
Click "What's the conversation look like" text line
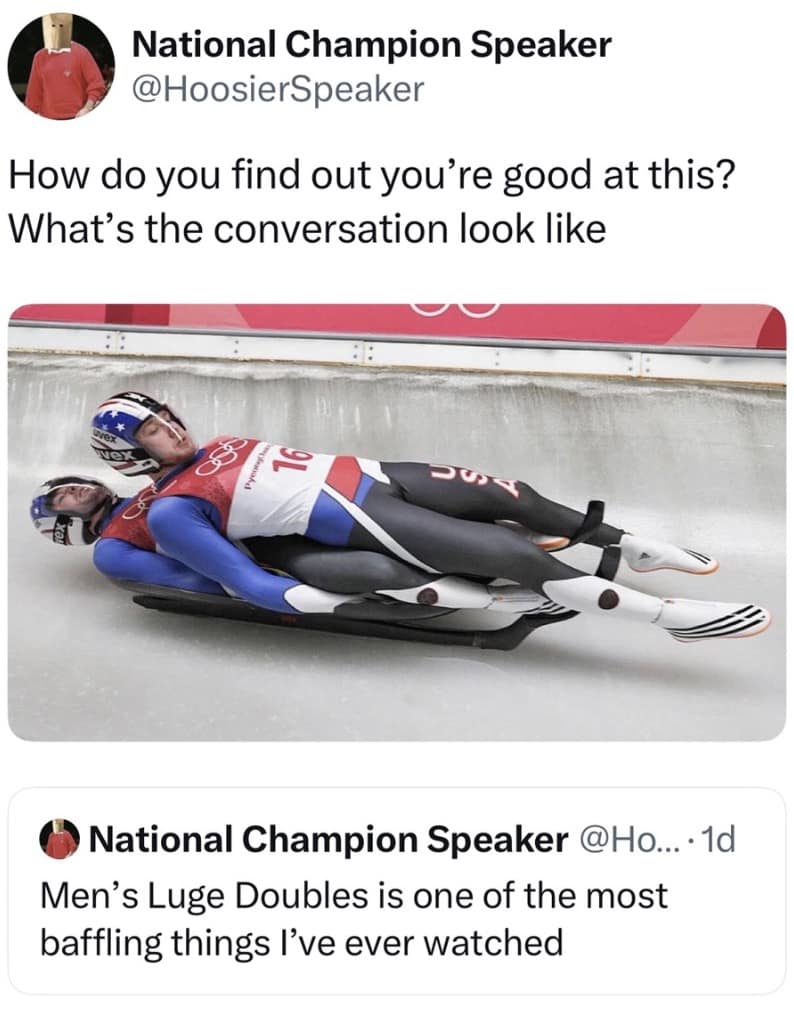(x=306, y=229)
